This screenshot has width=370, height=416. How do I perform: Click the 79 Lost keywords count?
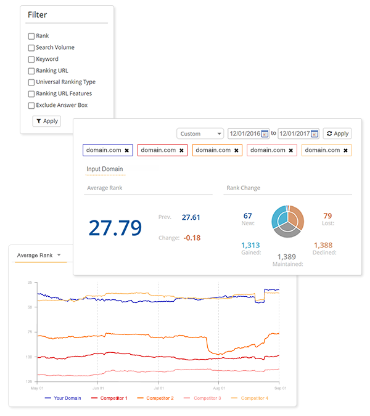click(x=328, y=216)
